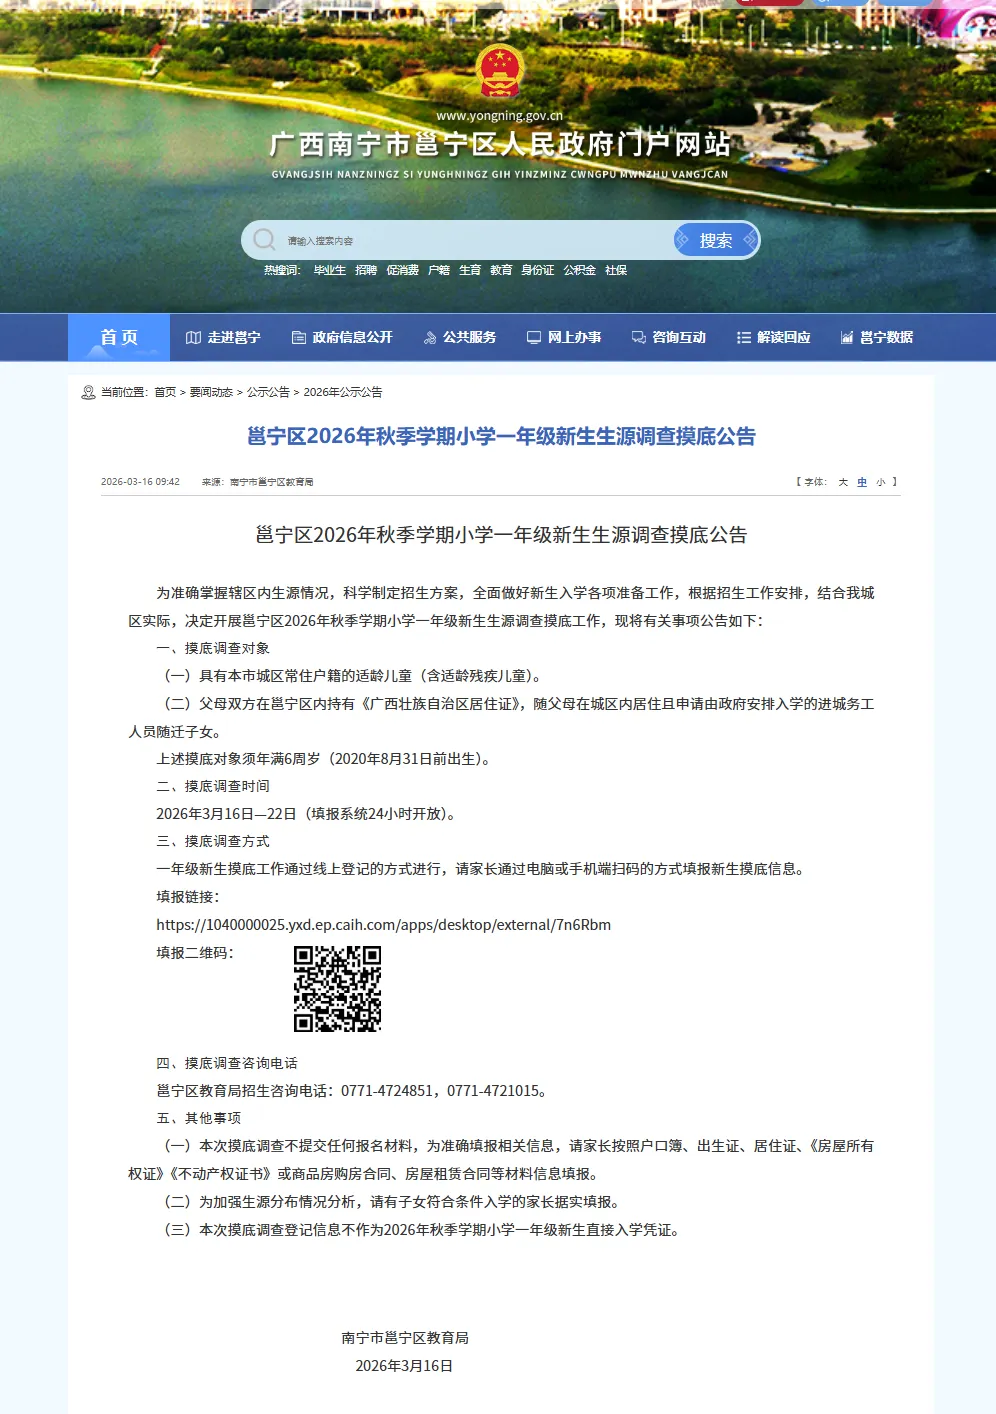Click the phone number line 0771-4724851
The height and width of the screenshot is (1414, 996).
(x=351, y=1091)
